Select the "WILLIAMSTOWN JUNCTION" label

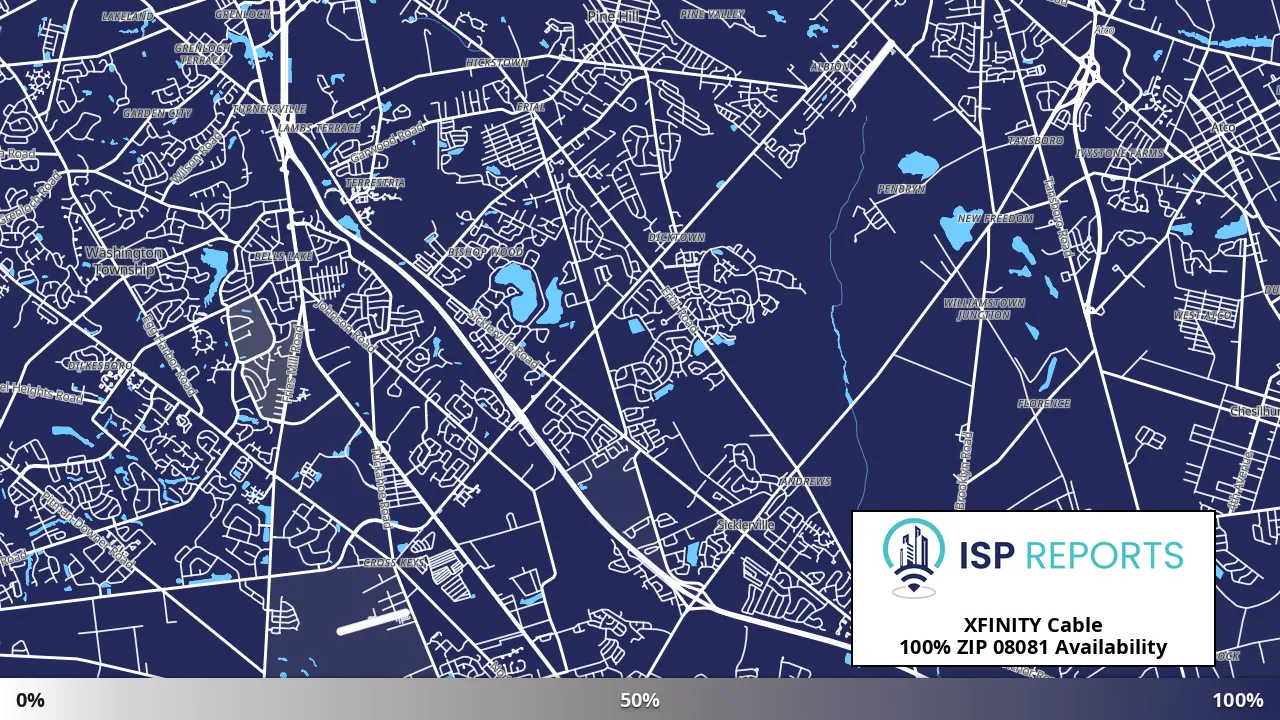point(983,309)
